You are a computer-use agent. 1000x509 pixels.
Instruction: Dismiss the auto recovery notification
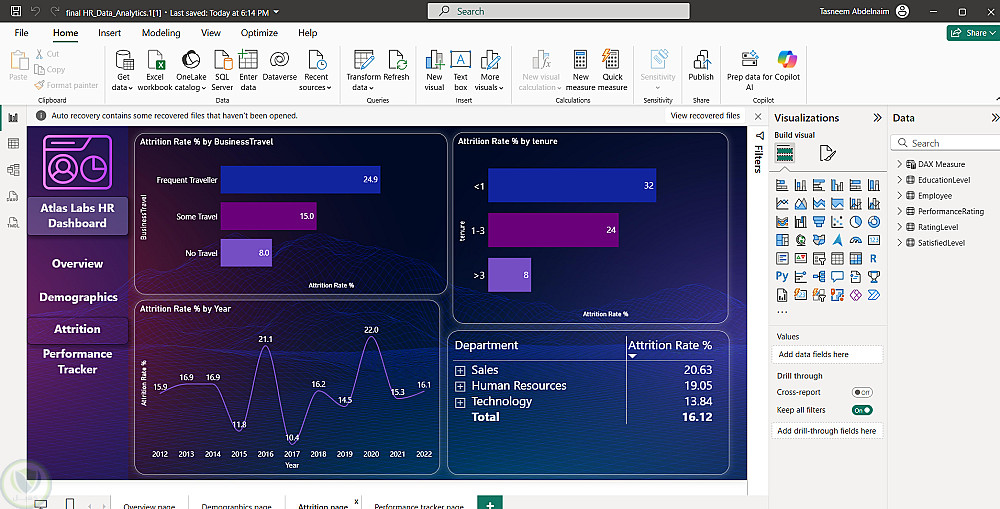click(x=758, y=116)
